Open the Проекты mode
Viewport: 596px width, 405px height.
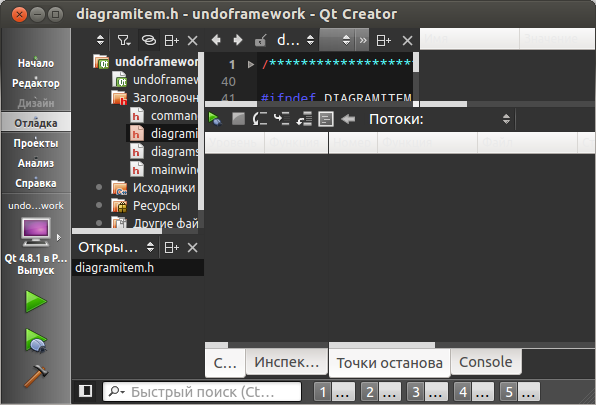(x=36, y=143)
